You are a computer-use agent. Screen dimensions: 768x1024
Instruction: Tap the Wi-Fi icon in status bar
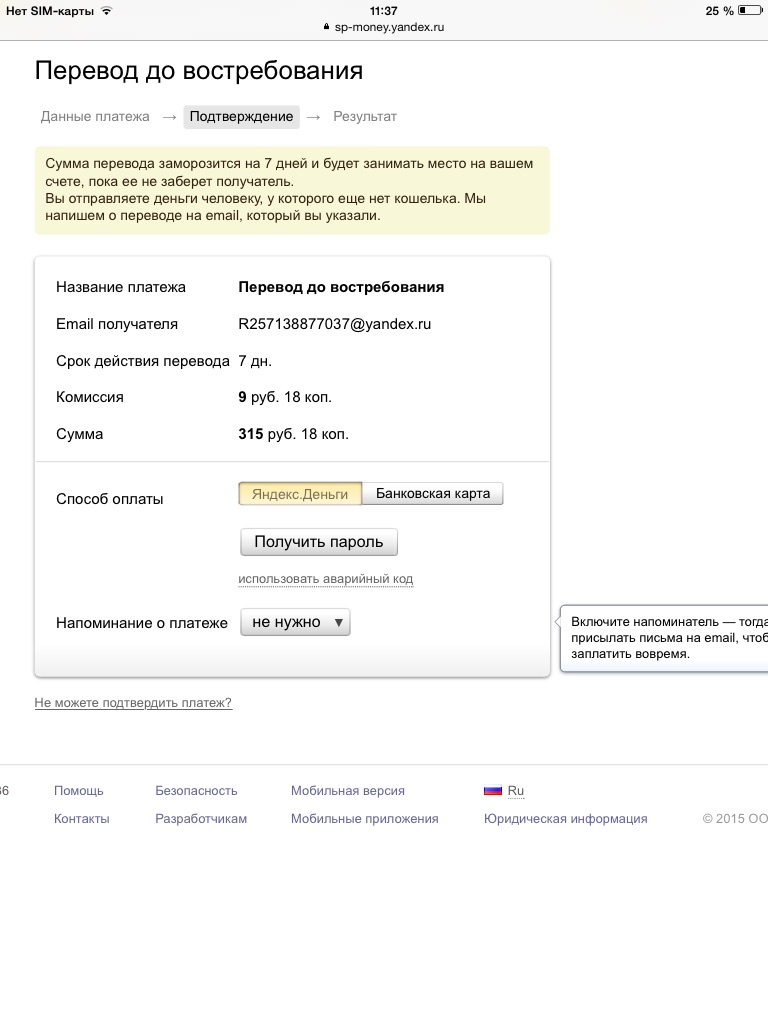[x=107, y=11]
